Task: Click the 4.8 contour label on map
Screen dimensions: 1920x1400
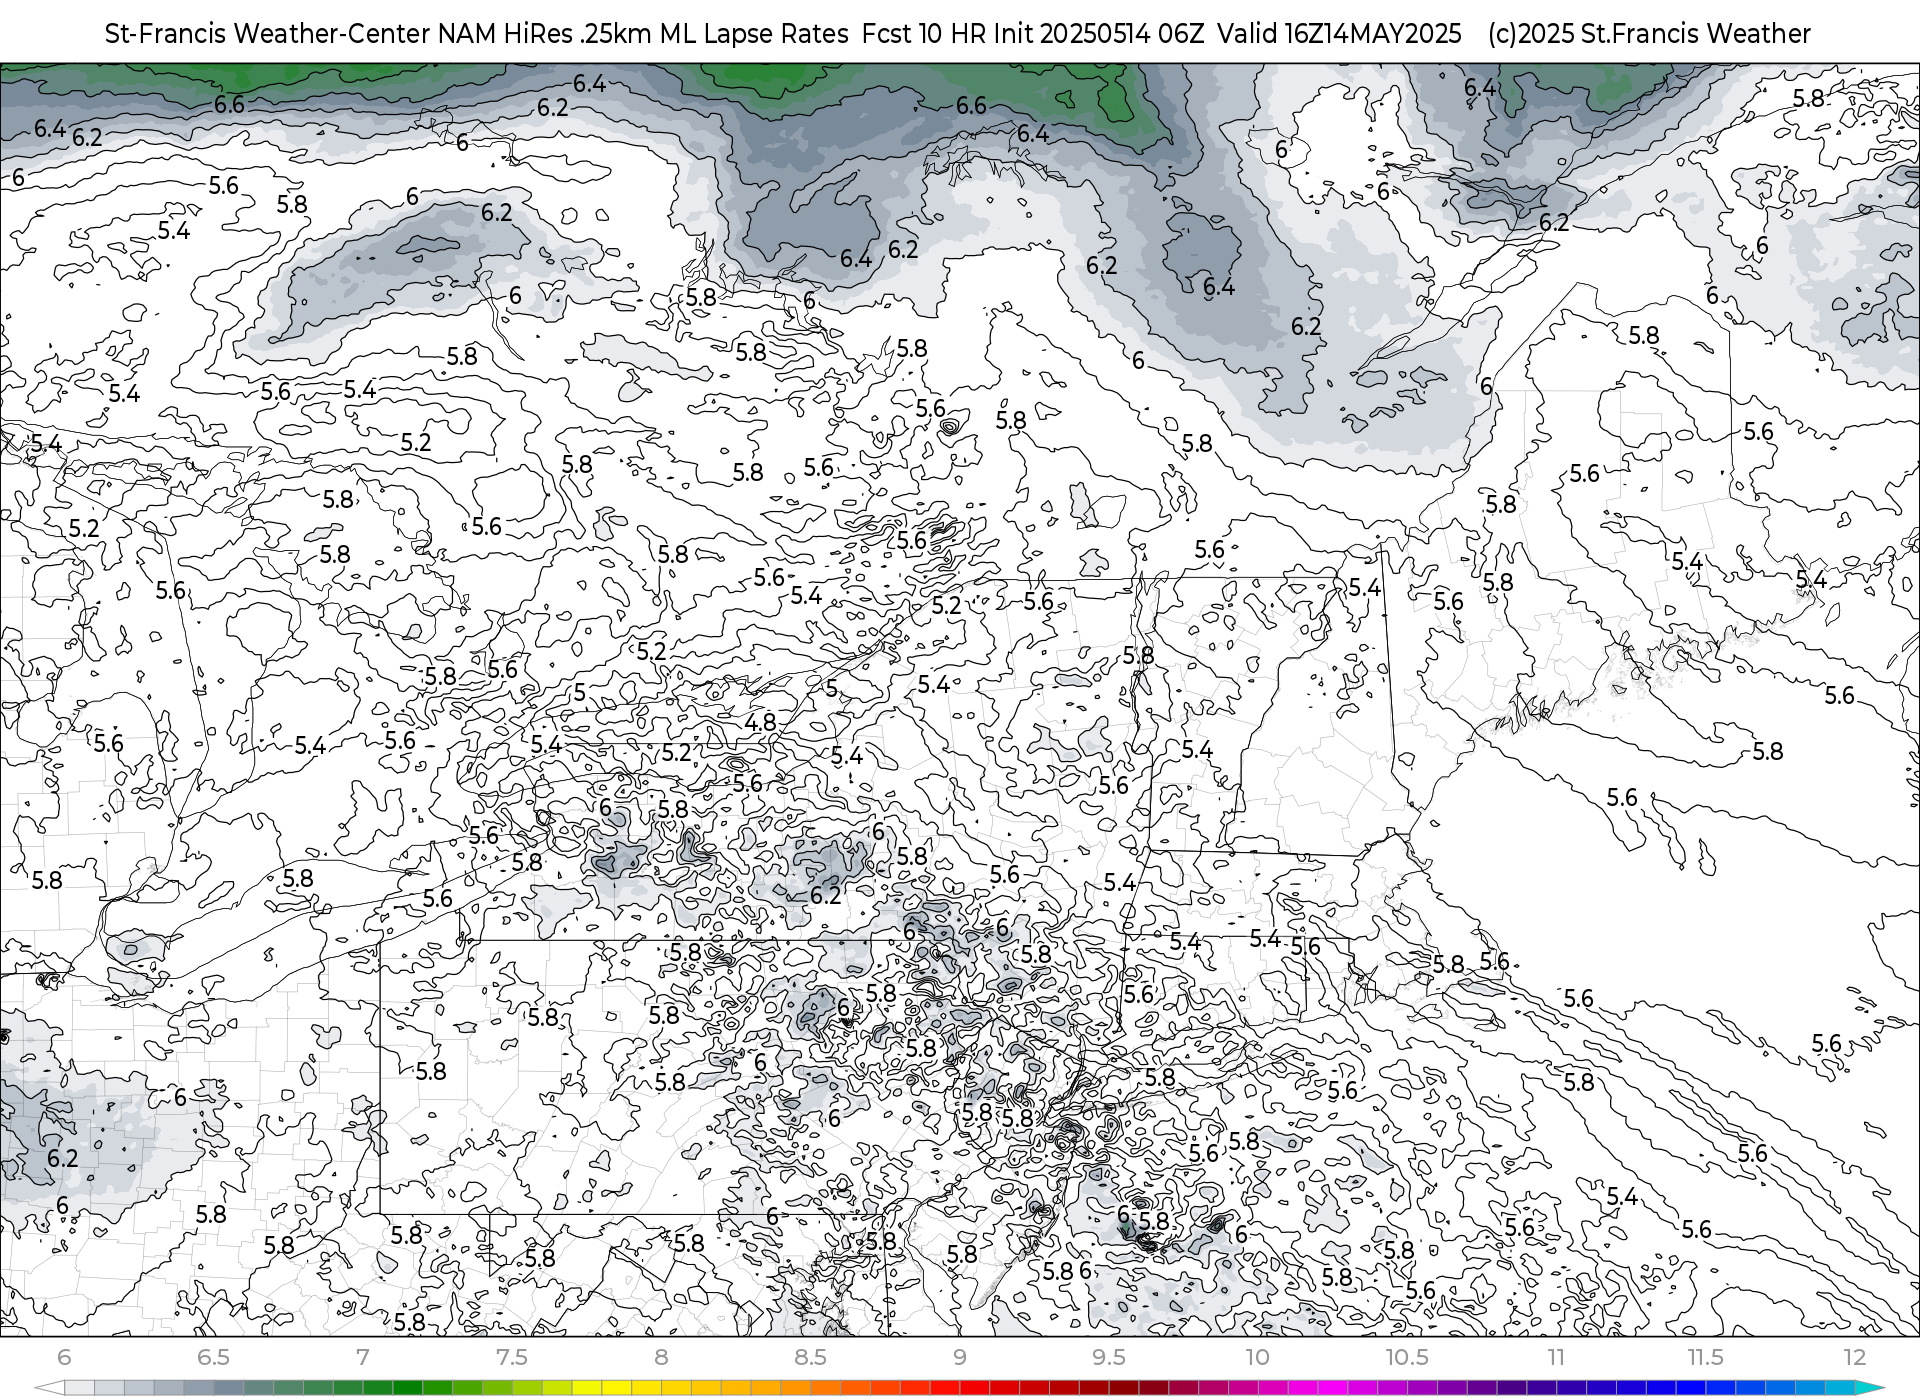Action: [760, 722]
